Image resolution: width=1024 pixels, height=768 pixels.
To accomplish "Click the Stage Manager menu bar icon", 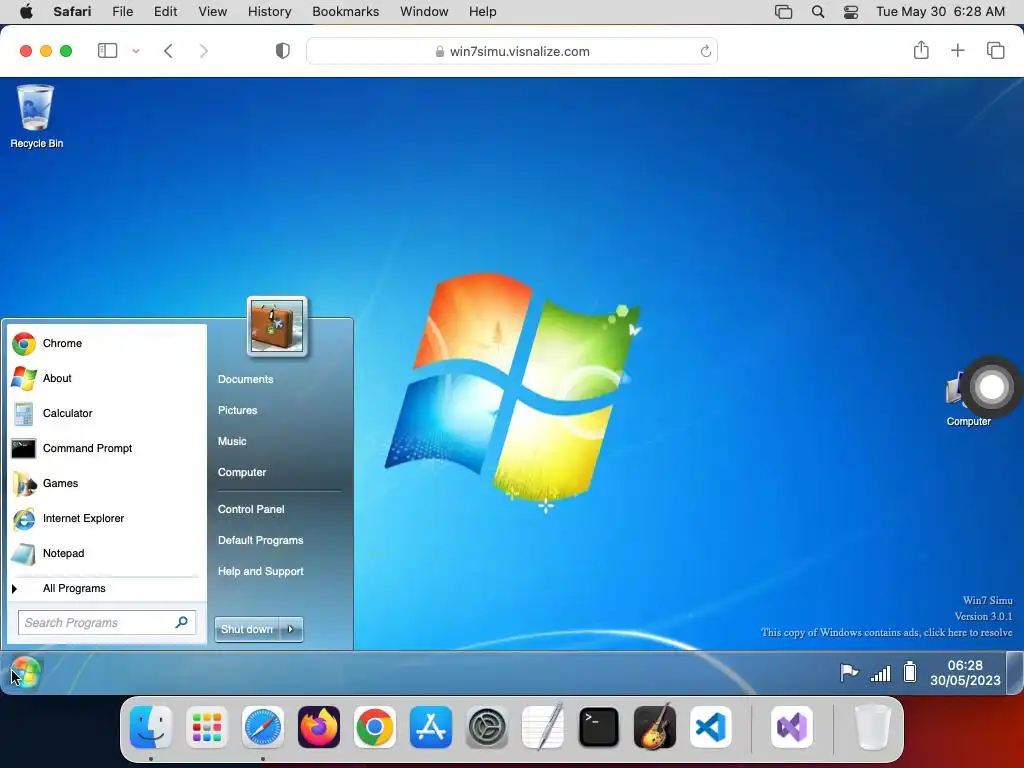I will pos(783,12).
